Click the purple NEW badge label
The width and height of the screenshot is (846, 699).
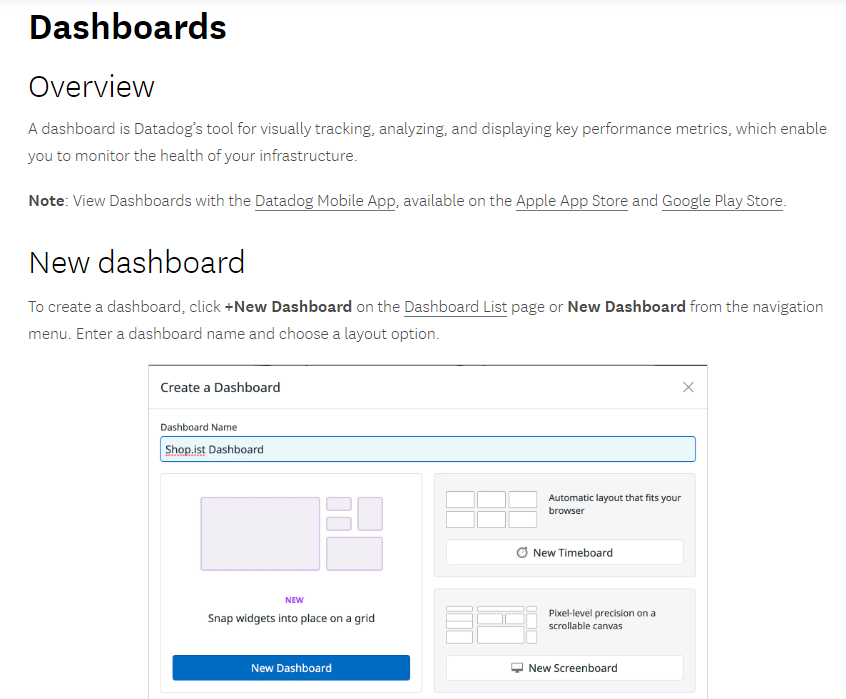pos(295,600)
